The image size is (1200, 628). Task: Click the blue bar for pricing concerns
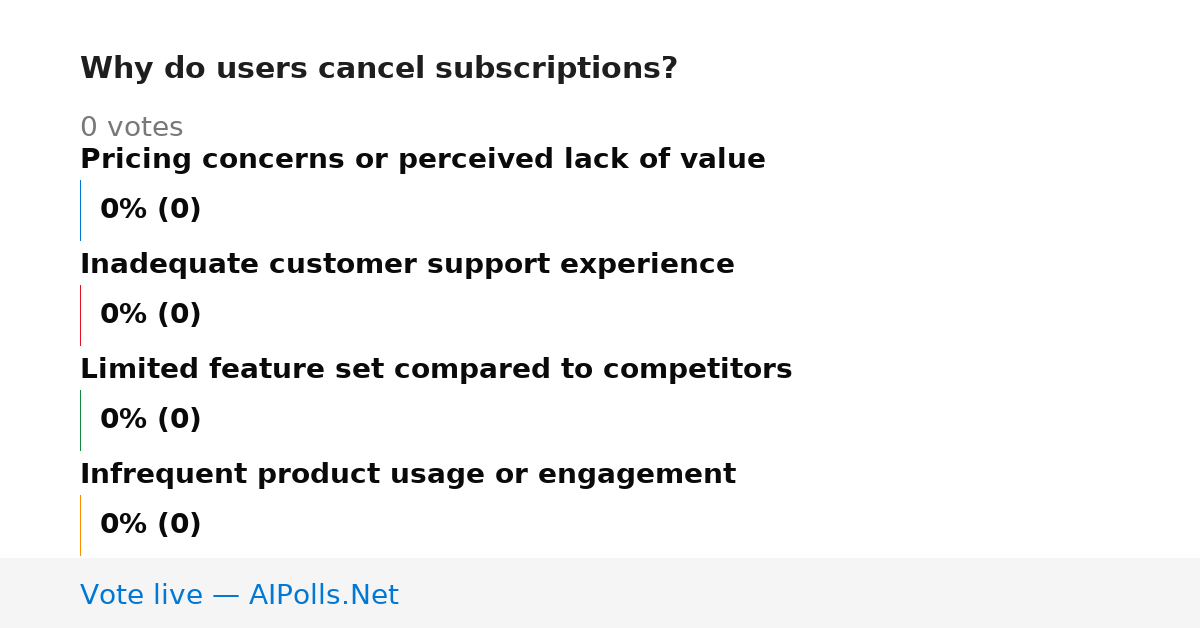coord(80,210)
